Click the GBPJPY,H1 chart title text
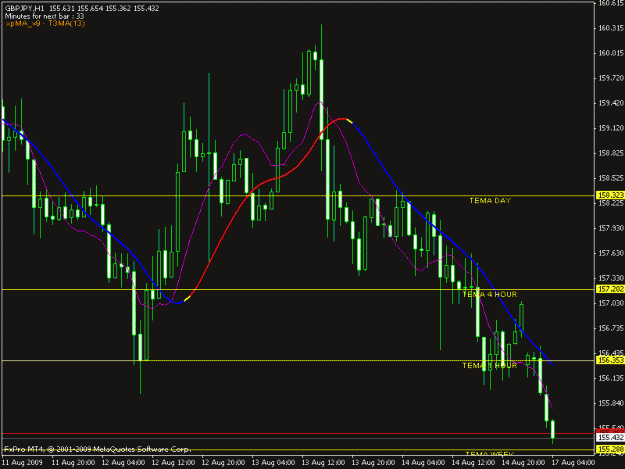Screen dimensions: 625x469 click(x=82, y=8)
